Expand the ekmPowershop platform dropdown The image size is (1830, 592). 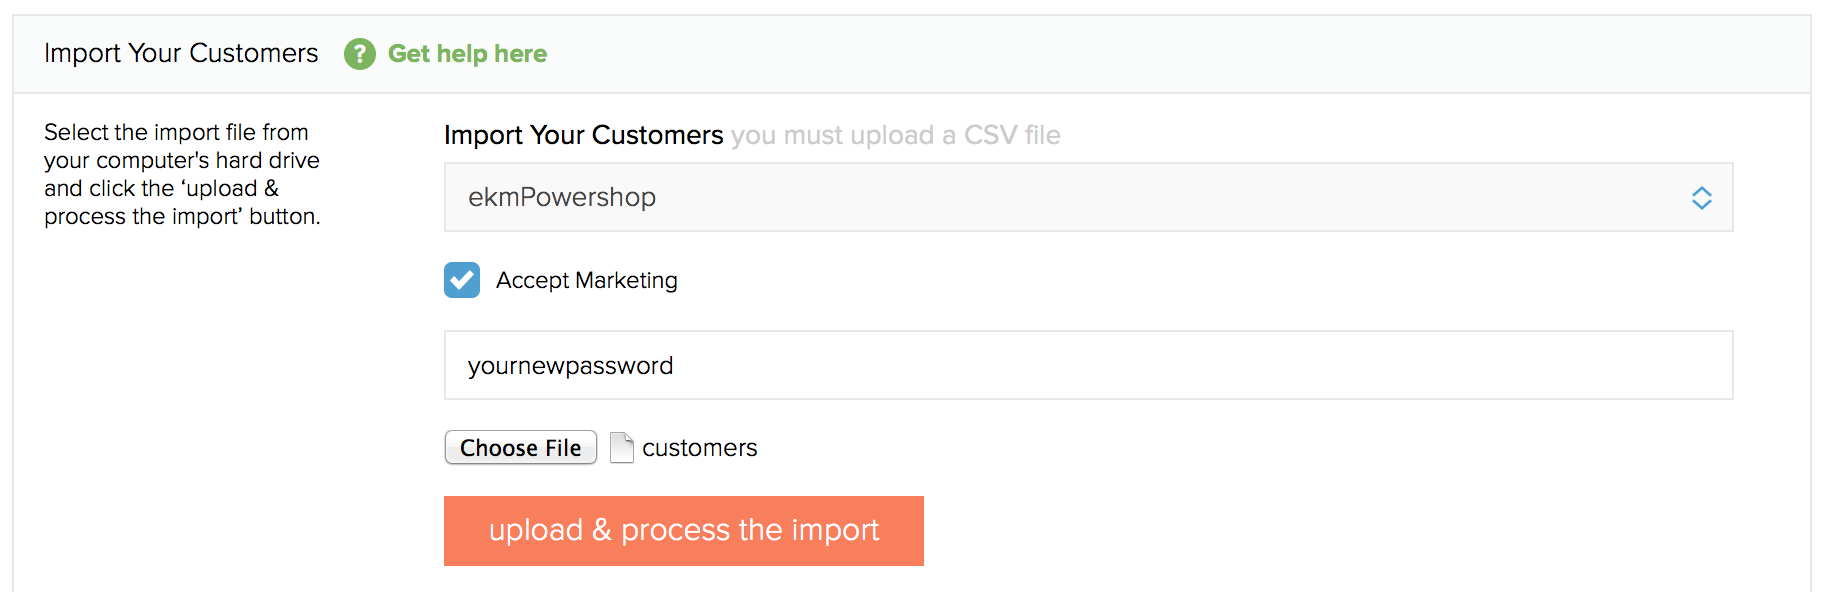tap(1088, 197)
